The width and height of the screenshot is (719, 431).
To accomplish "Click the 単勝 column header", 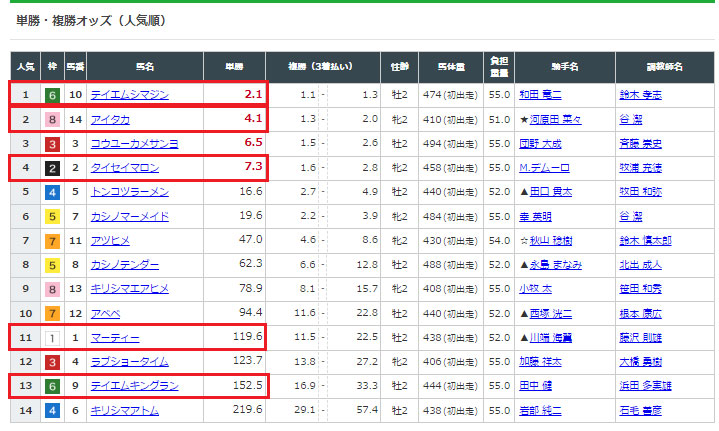I will click(x=233, y=66).
